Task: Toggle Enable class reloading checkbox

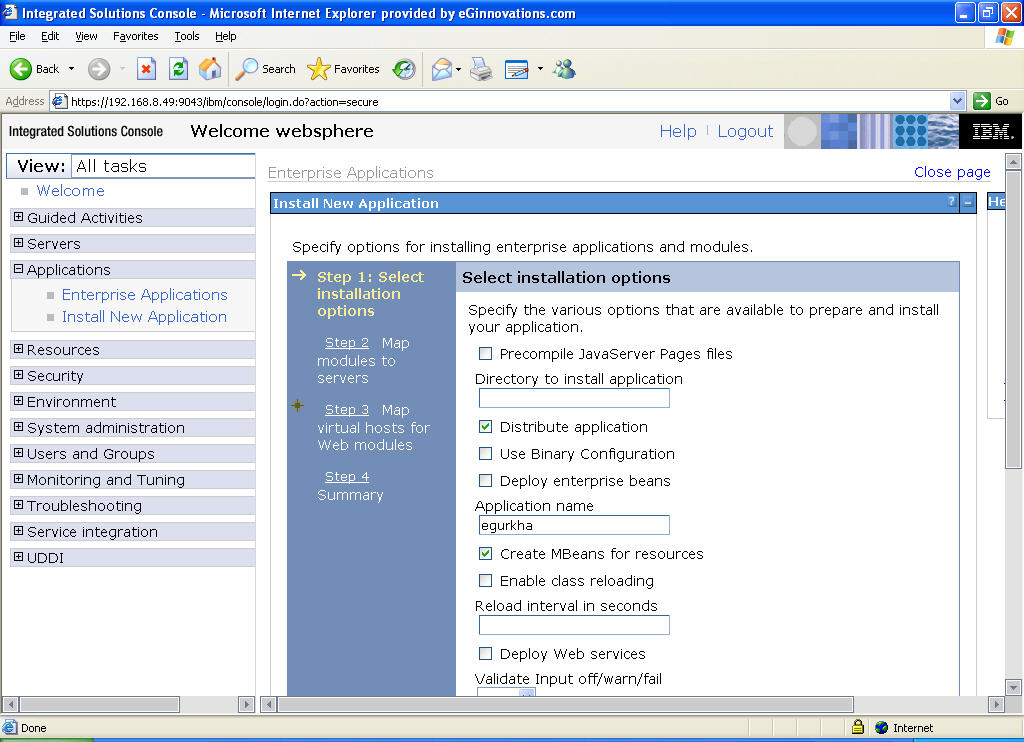Action: coord(485,580)
